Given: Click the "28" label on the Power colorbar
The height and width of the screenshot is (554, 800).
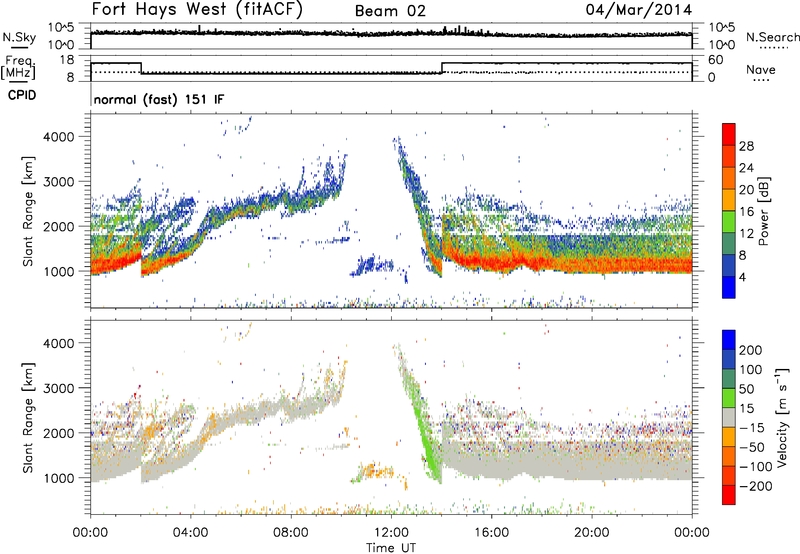Looking at the screenshot, I should click(746, 146).
